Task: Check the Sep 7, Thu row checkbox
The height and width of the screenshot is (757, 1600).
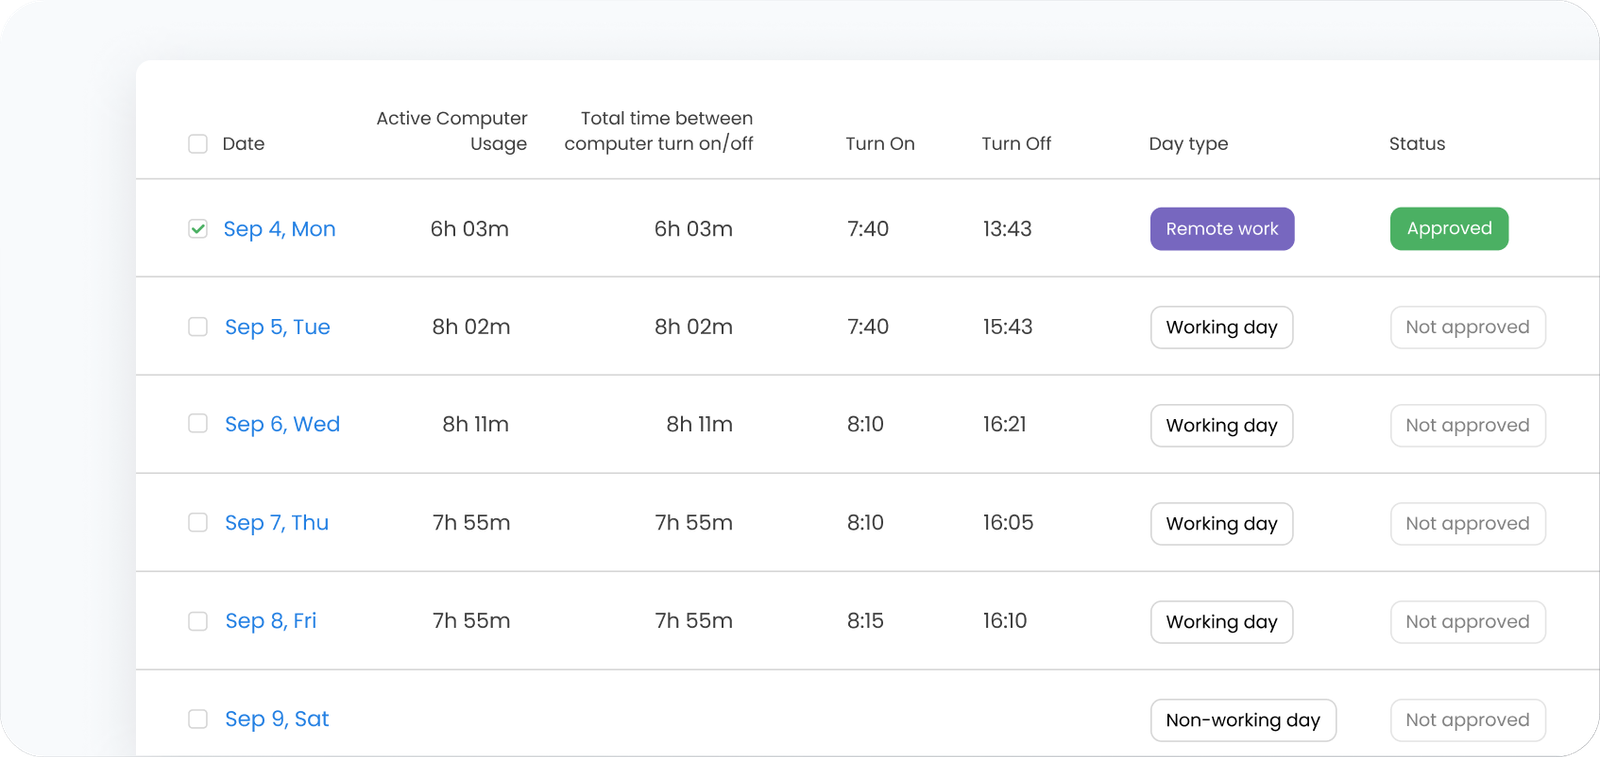Action: (x=198, y=523)
